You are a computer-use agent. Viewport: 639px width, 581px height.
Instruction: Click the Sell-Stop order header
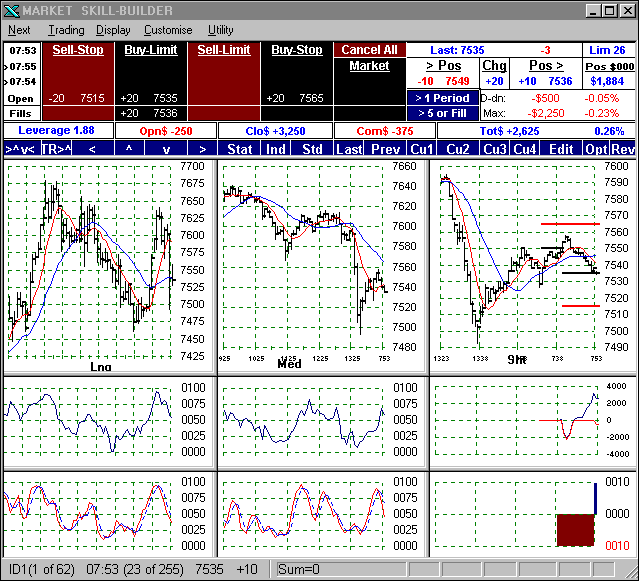click(78, 50)
